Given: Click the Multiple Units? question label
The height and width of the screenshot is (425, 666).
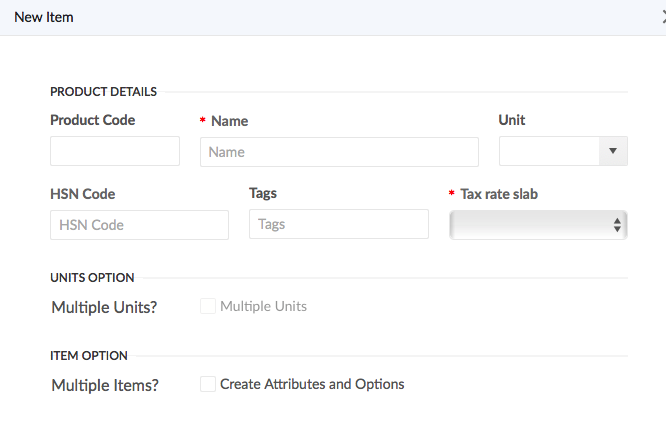Looking at the screenshot, I should pos(104,307).
